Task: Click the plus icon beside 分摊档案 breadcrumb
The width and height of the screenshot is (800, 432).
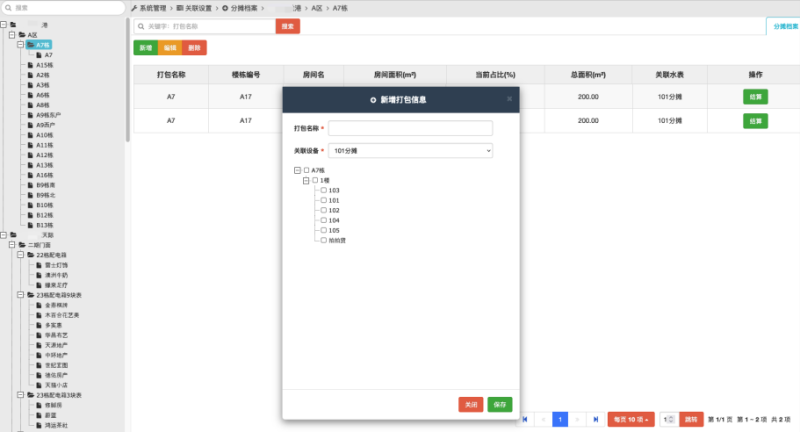Action: pos(225,7)
